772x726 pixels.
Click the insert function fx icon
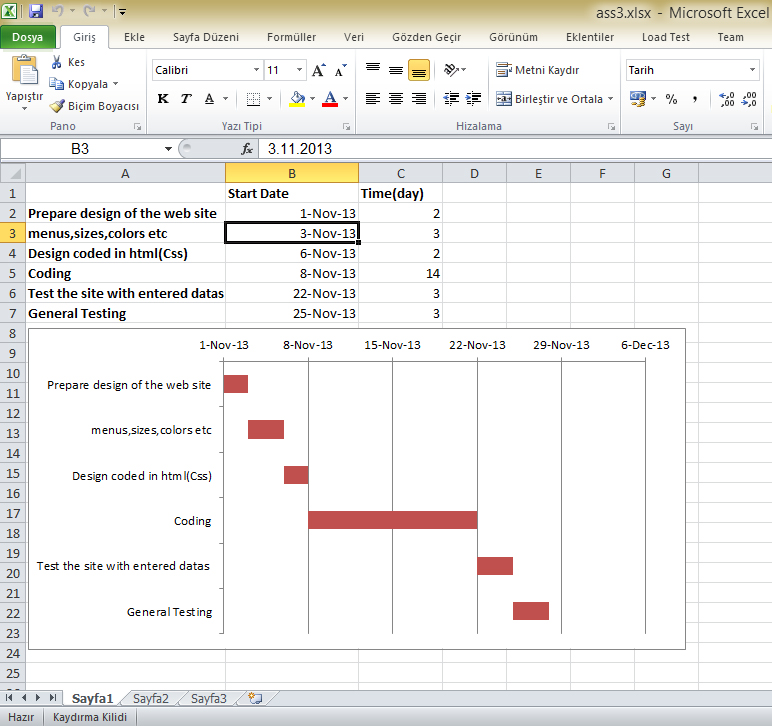pyautogui.click(x=247, y=149)
